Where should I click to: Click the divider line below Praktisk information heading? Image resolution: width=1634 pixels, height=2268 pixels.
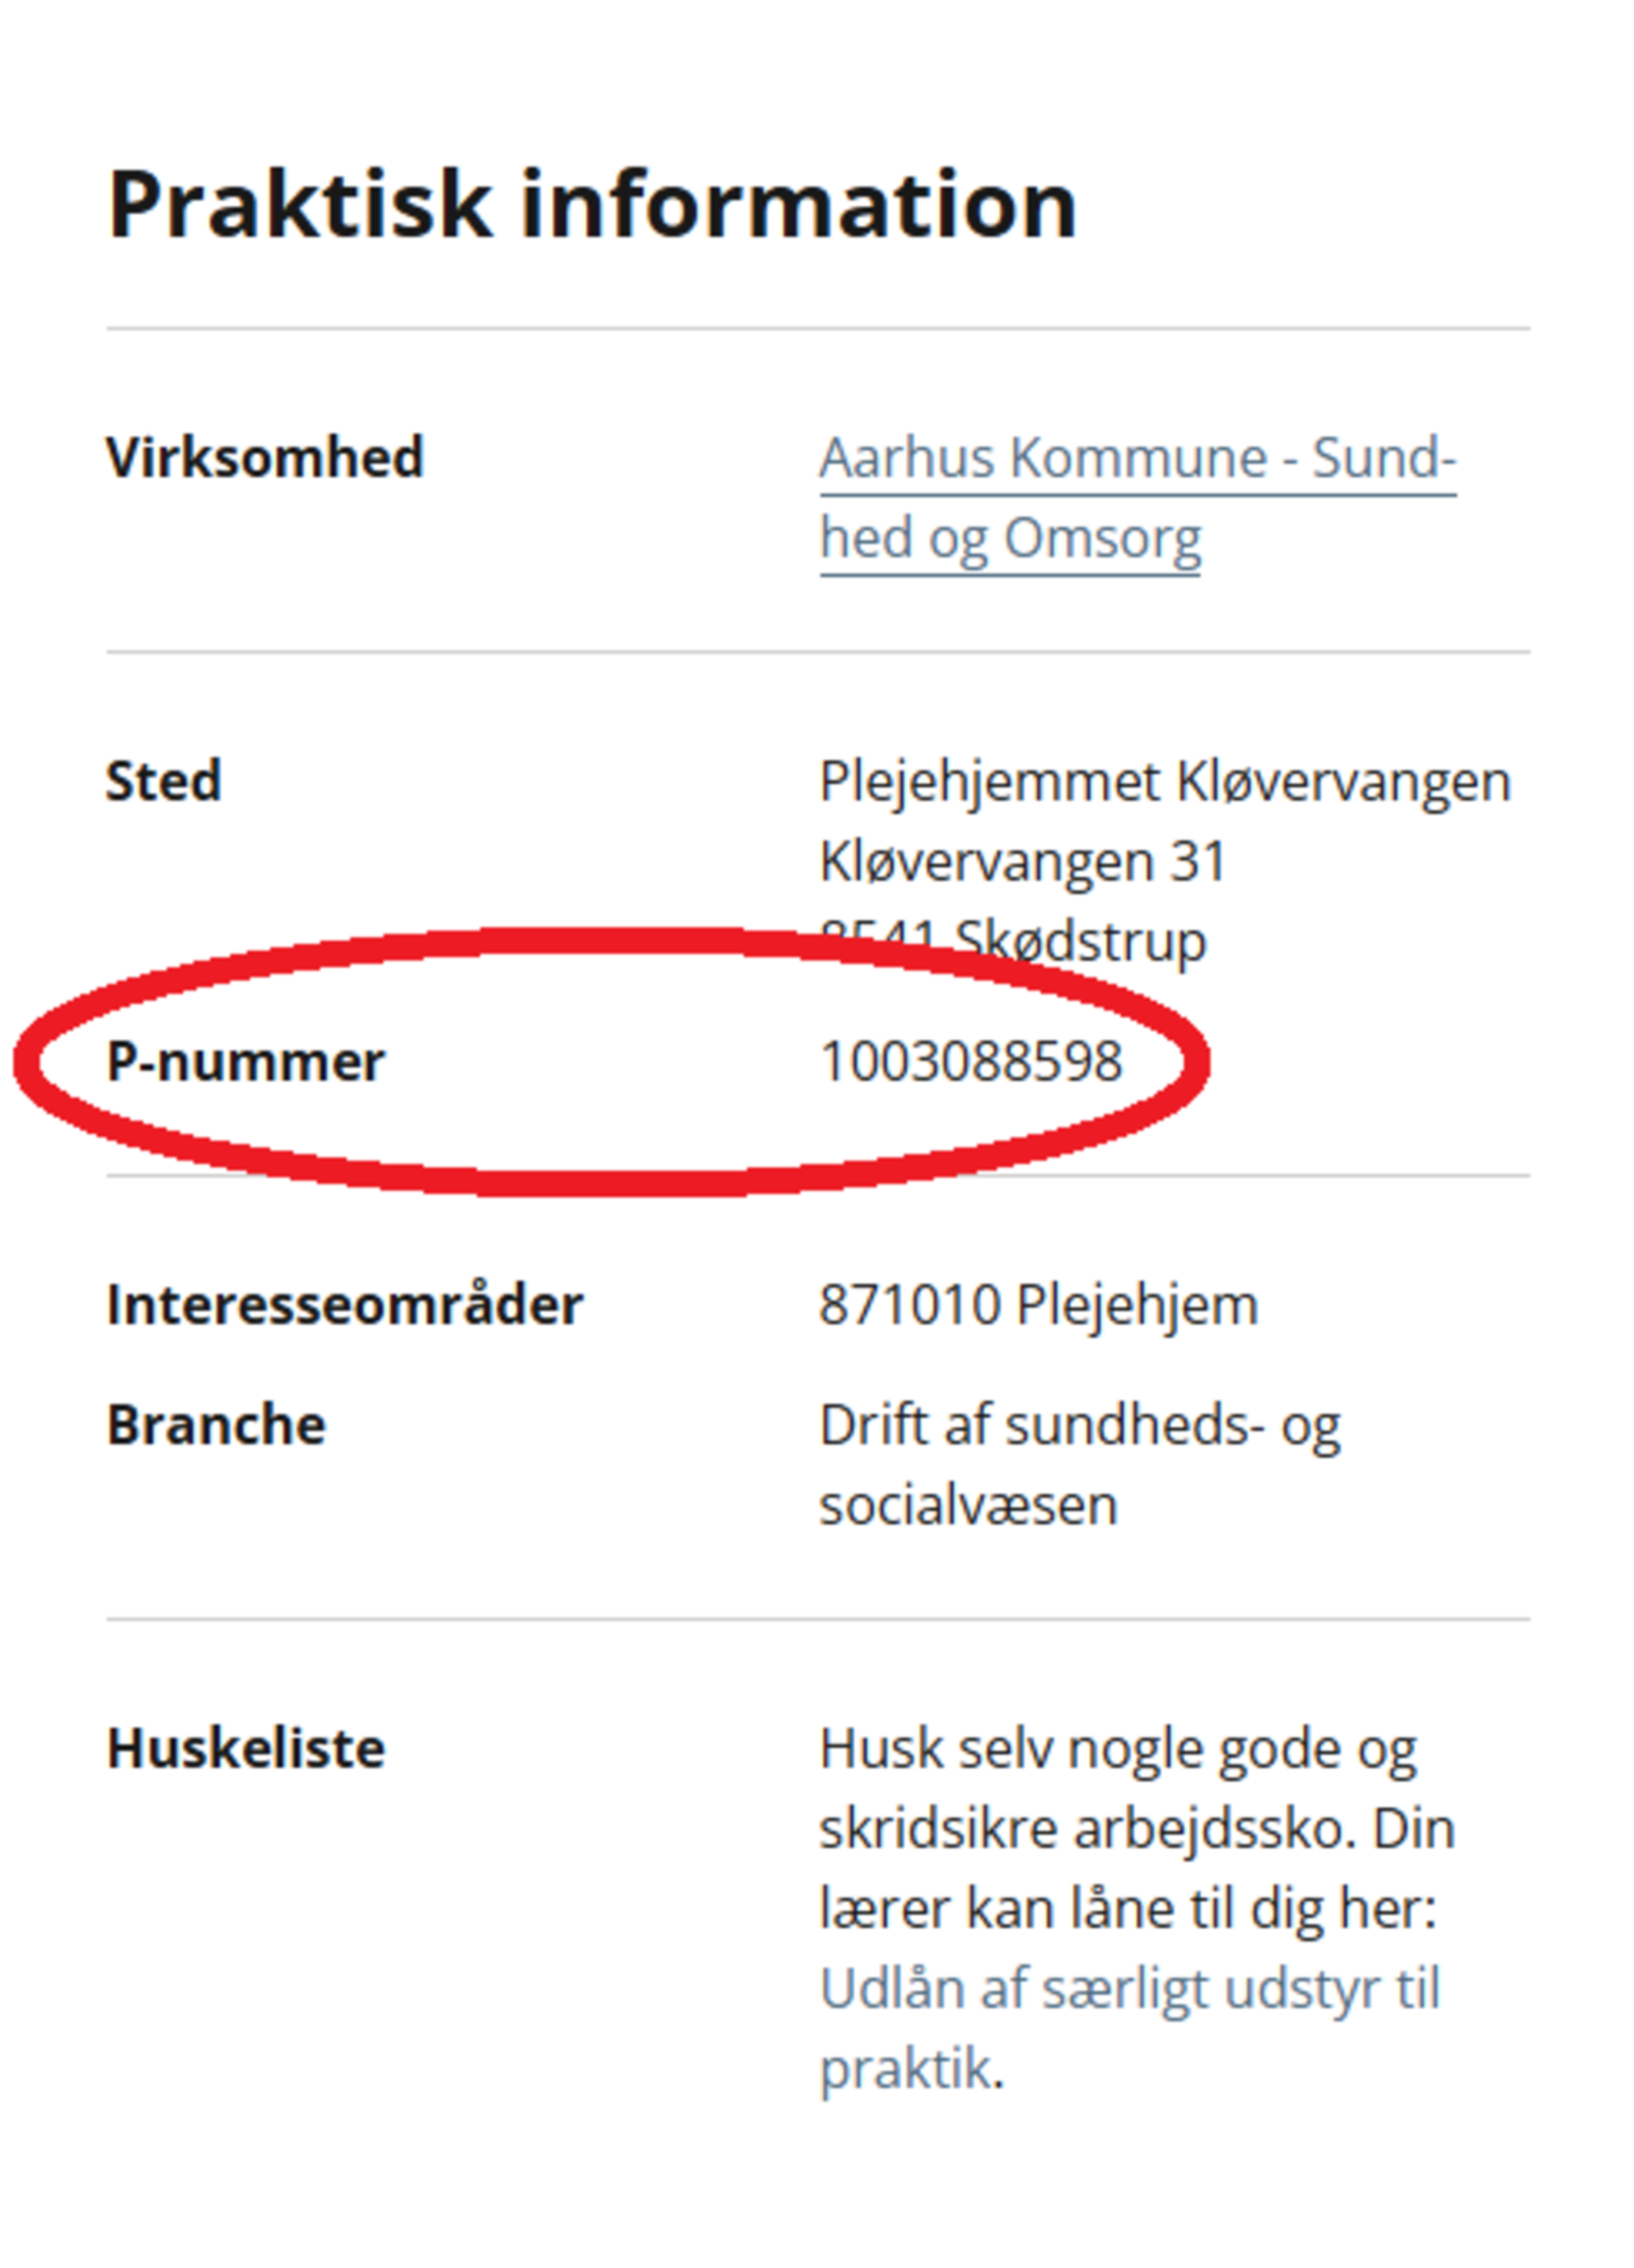tap(818, 328)
